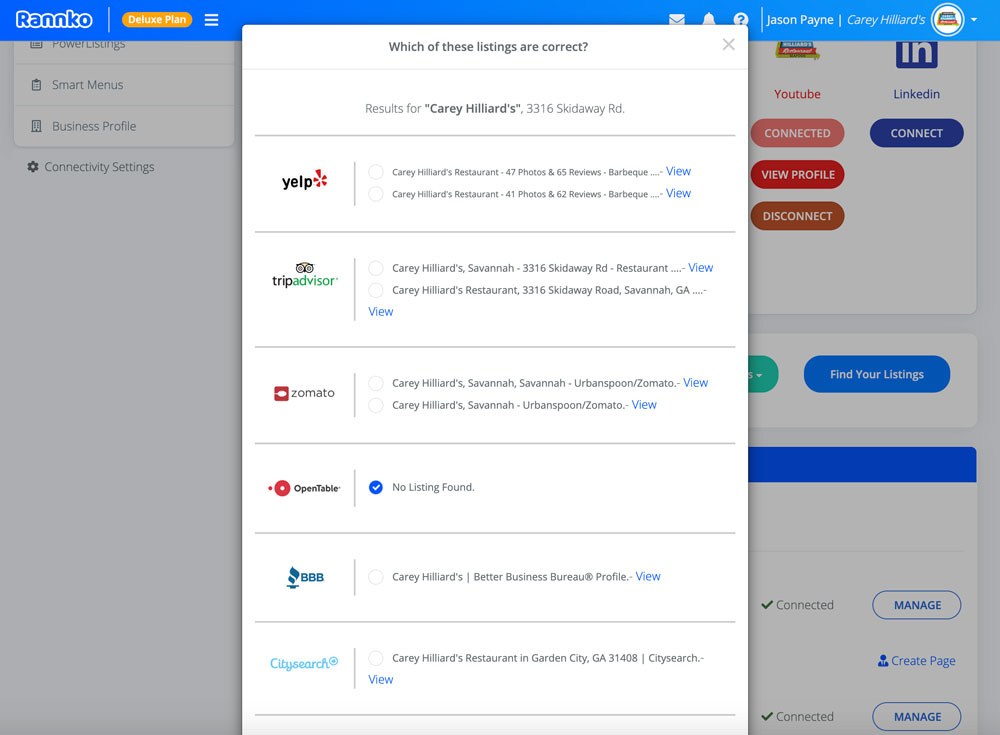This screenshot has height=735, width=1000.
Task: Open the hamburger menu icon
Action: click(x=211, y=20)
